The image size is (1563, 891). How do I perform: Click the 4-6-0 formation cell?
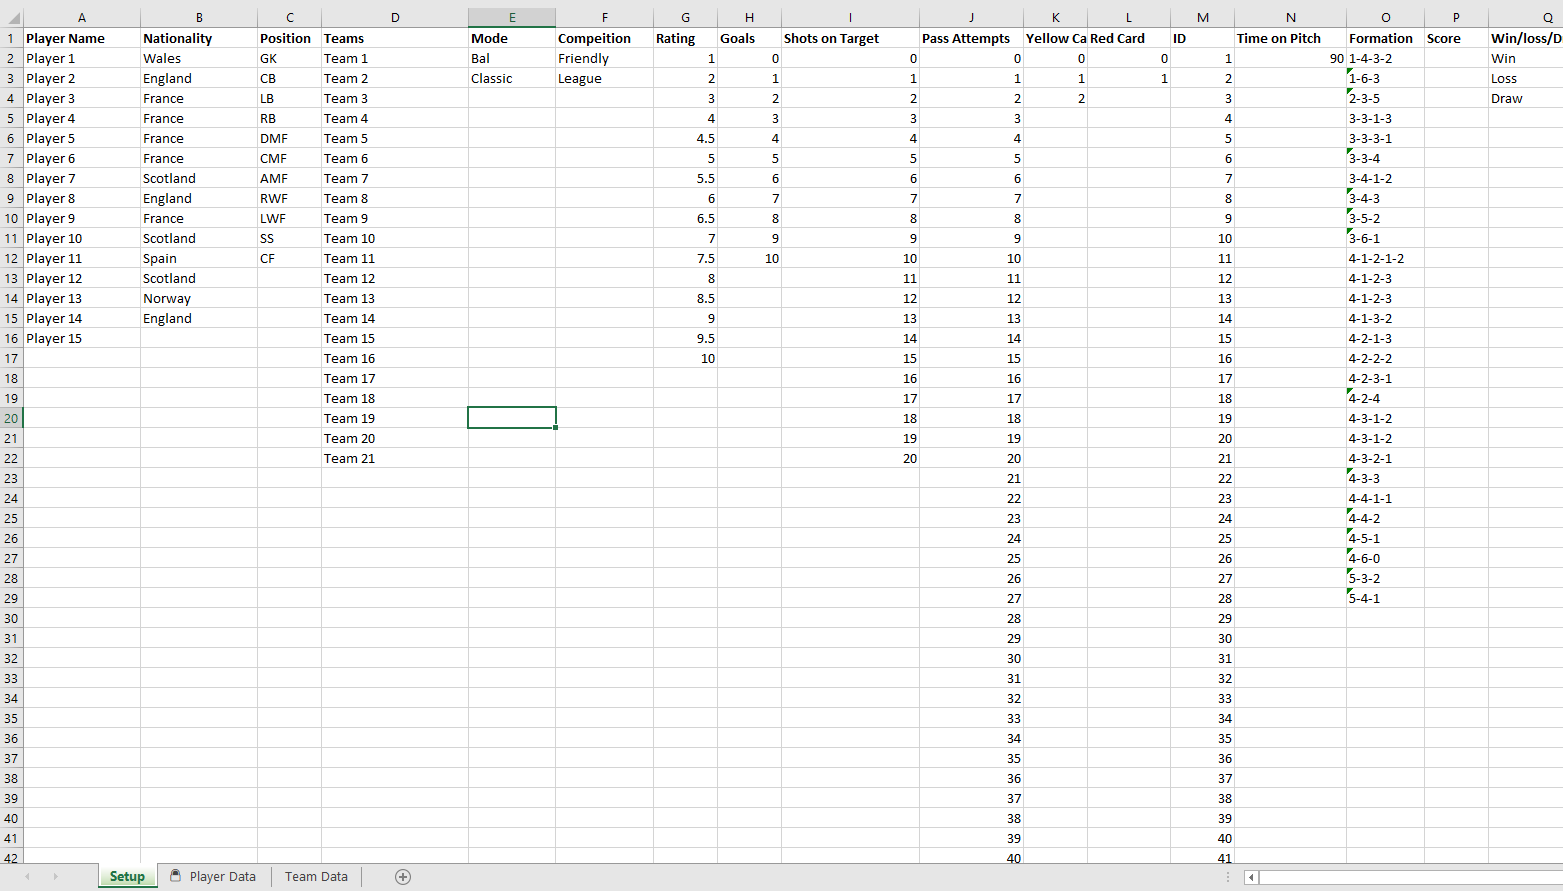click(x=1385, y=558)
